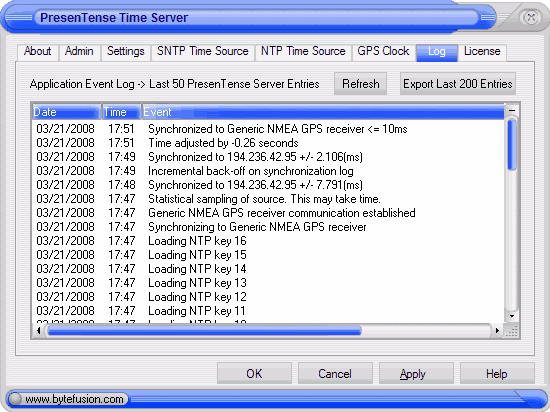This screenshot has height=412, width=550.
Task: Click the status indicator beside bytefusion.com
Action: tap(15, 399)
